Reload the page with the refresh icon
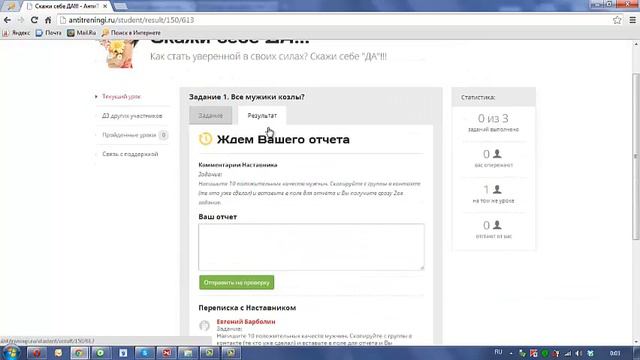Viewport: 640px width, 360px height. coord(34,20)
